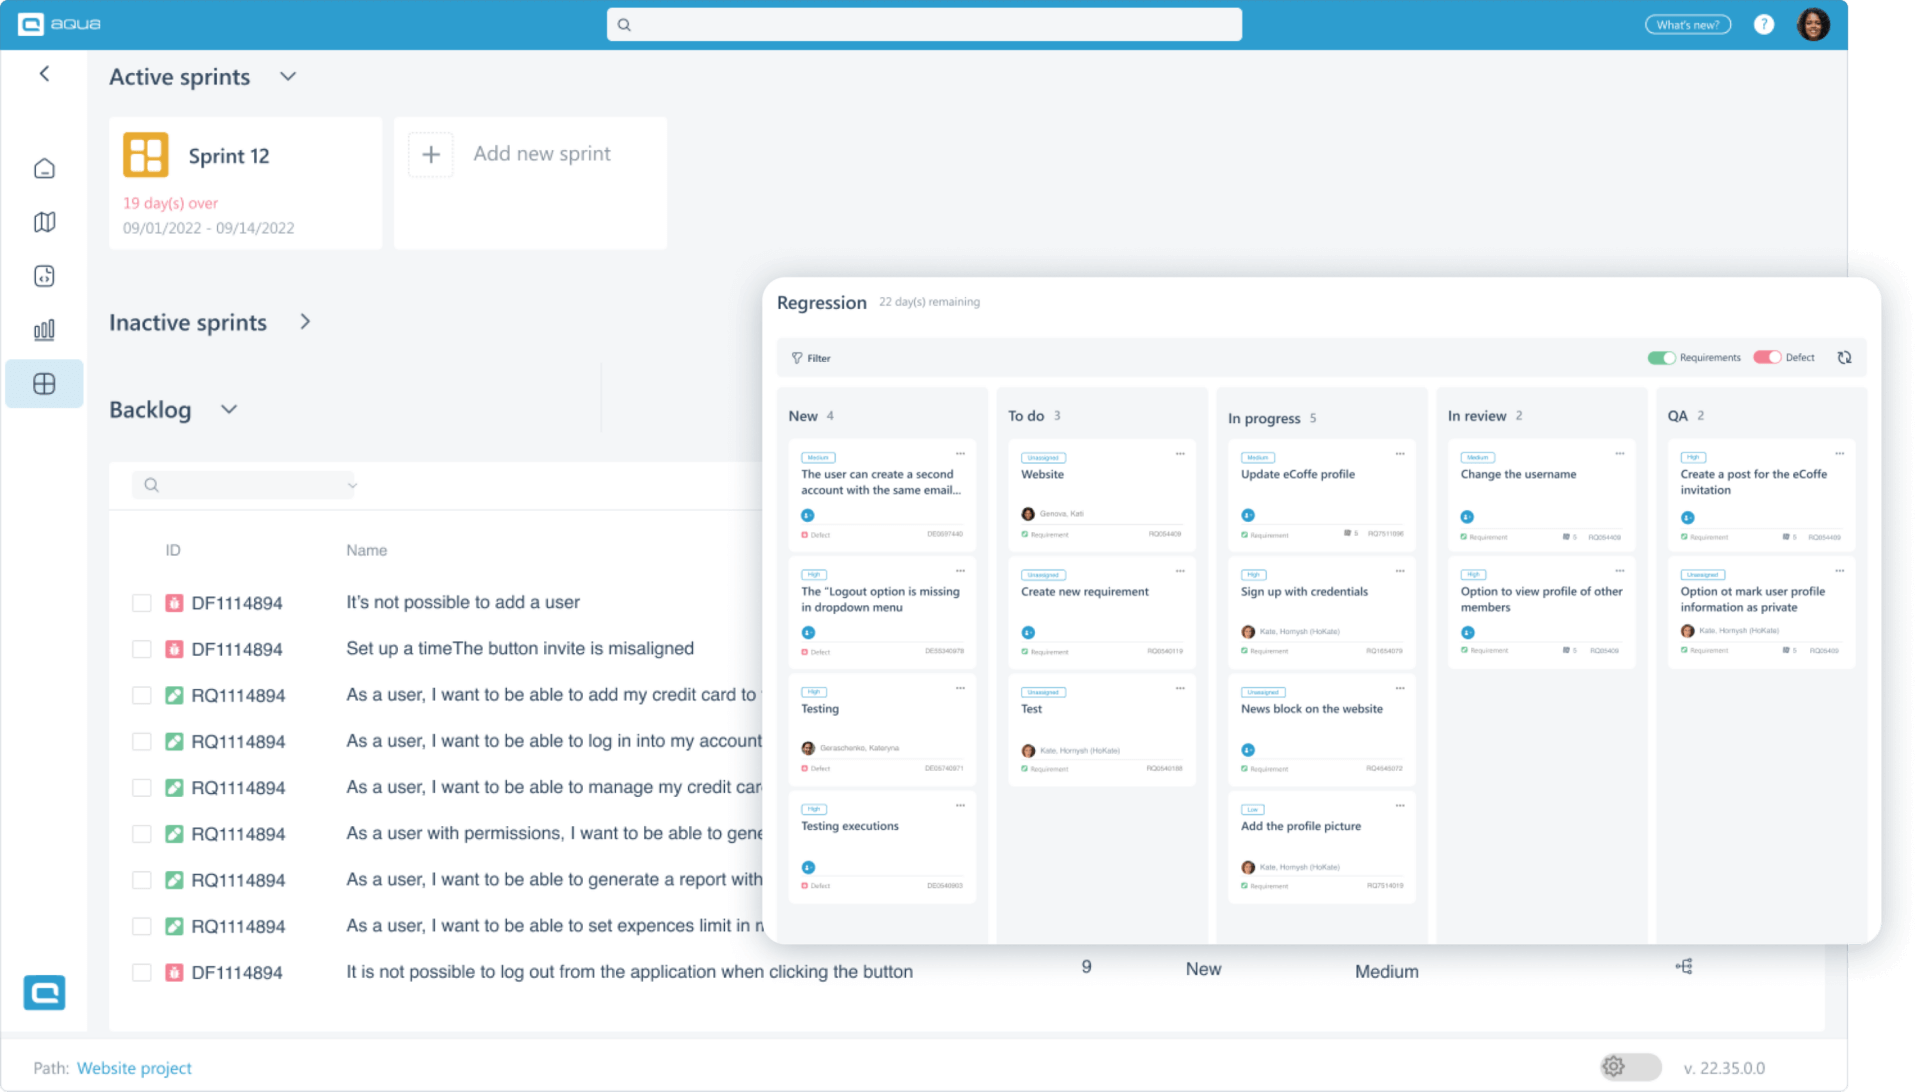
Task: Open the test scripts icon in the sidebar
Action: (44, 276)
